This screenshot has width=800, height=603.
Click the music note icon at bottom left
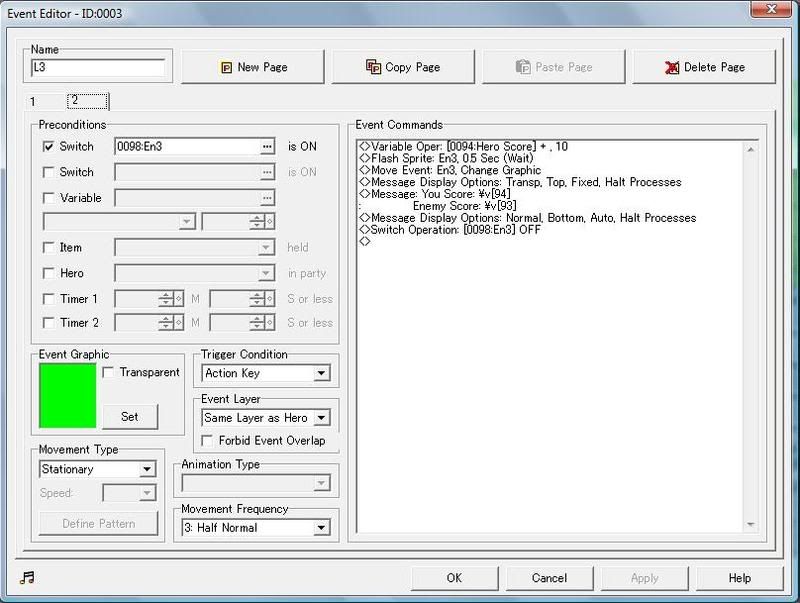point(27,577)
